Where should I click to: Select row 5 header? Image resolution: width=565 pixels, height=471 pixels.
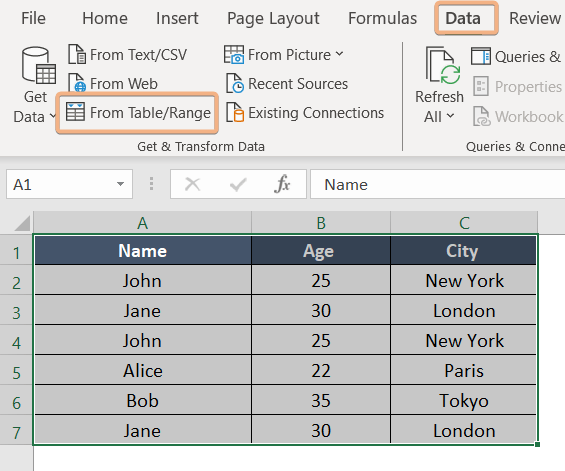tap(16, 371)
